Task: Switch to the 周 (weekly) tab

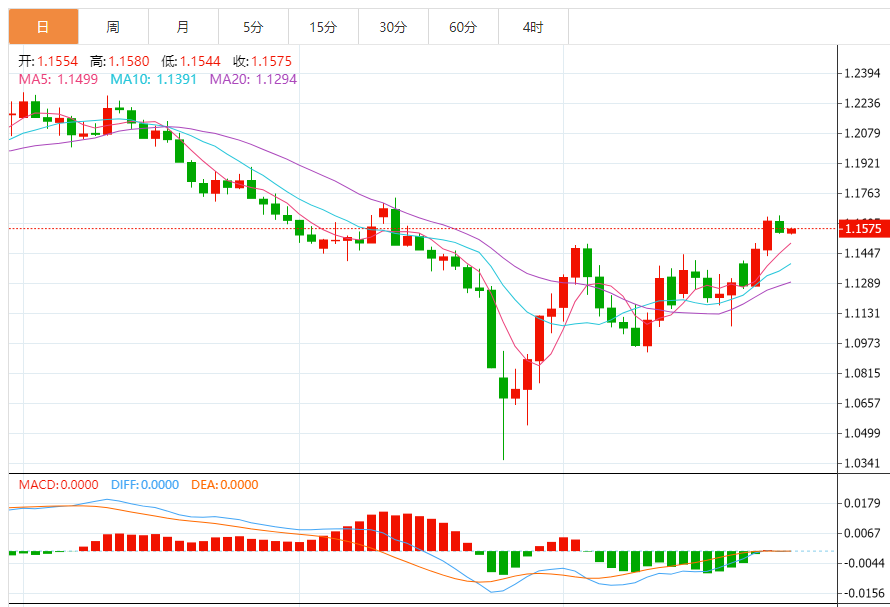Action: coord(113,27)
